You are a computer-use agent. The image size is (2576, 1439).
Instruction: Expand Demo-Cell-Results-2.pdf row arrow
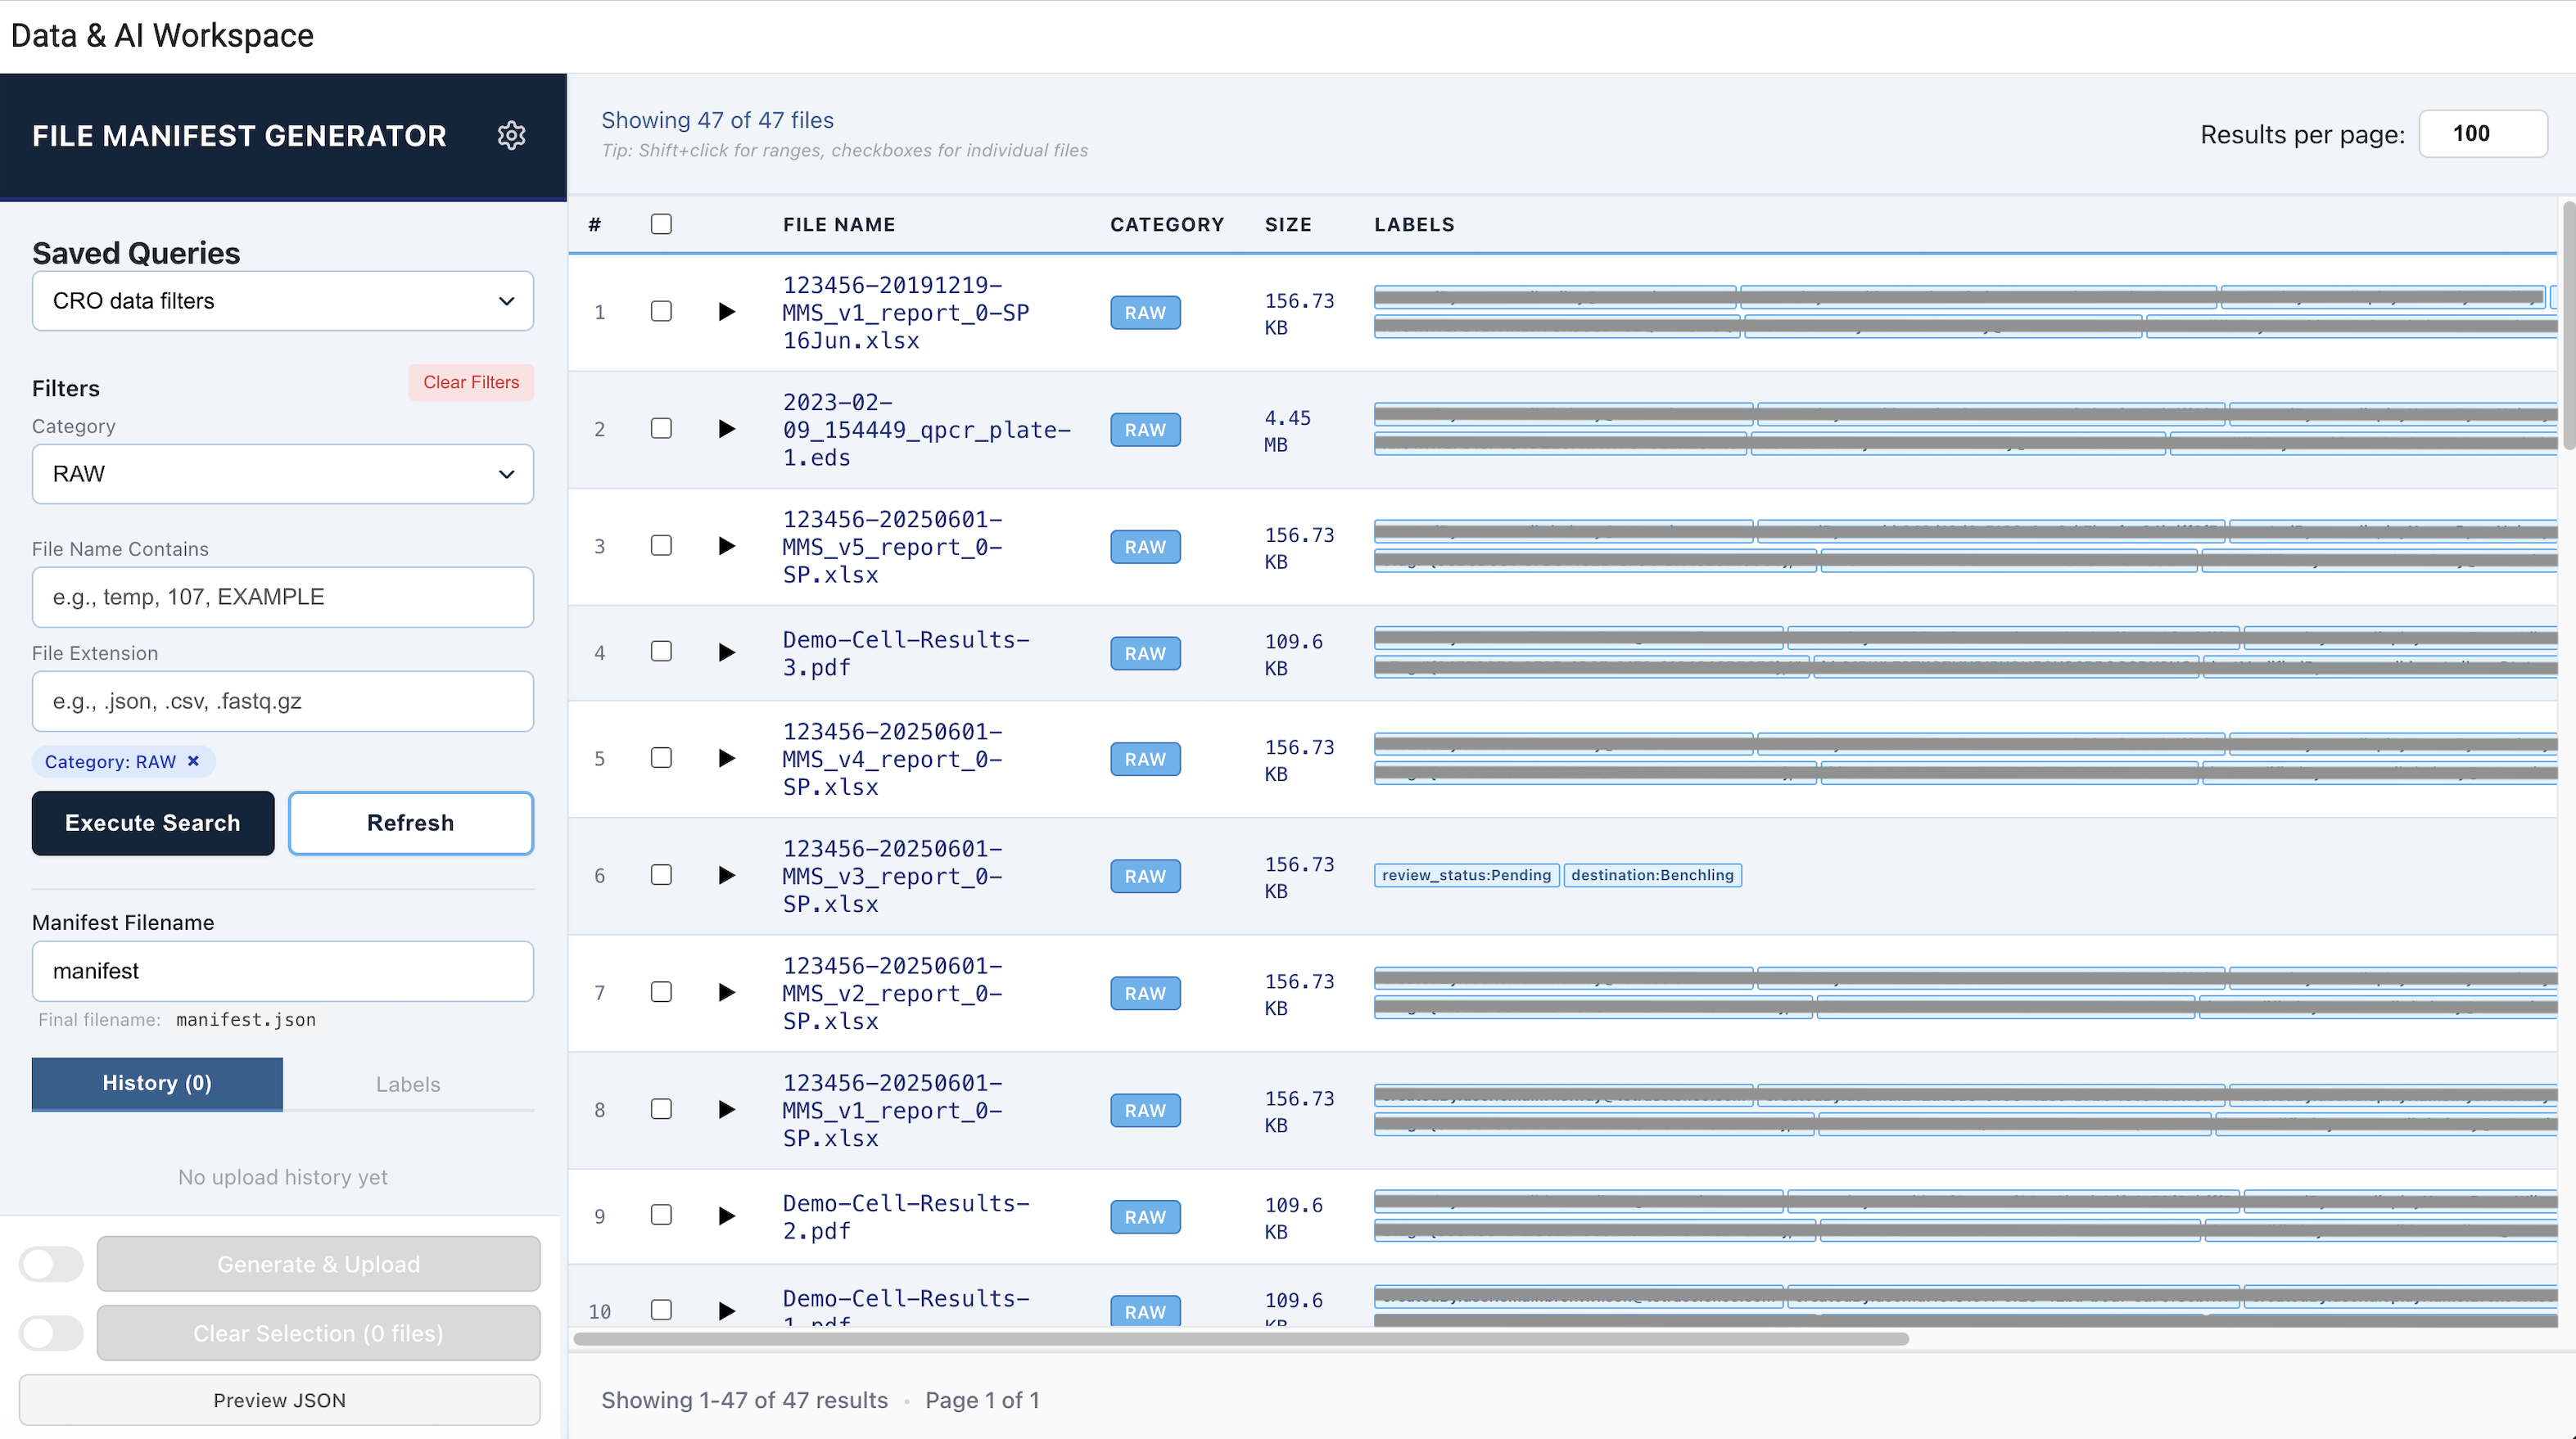pos(727,1216)
